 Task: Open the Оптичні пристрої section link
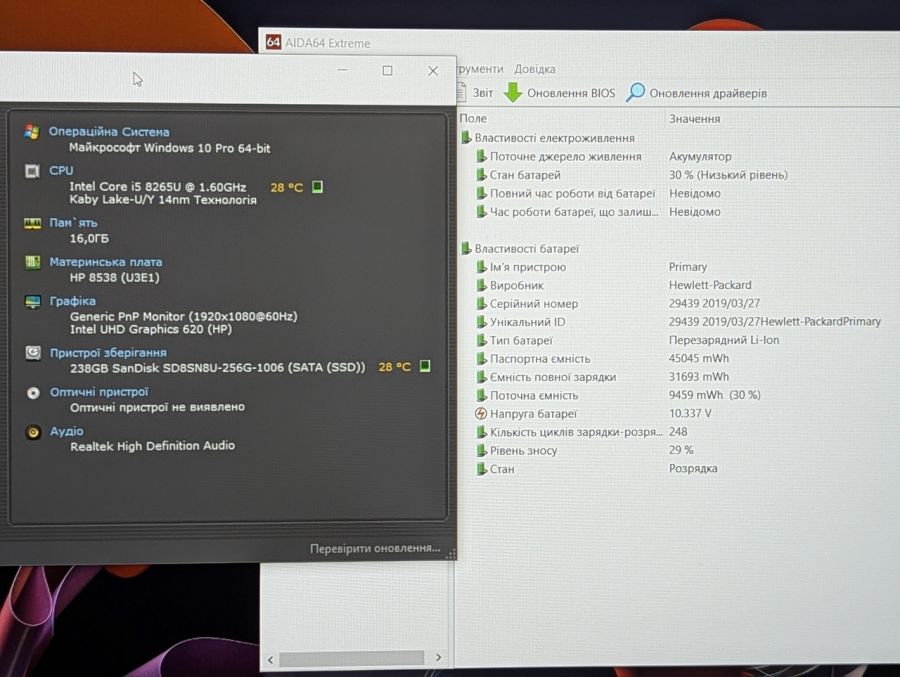coord(99,392)
